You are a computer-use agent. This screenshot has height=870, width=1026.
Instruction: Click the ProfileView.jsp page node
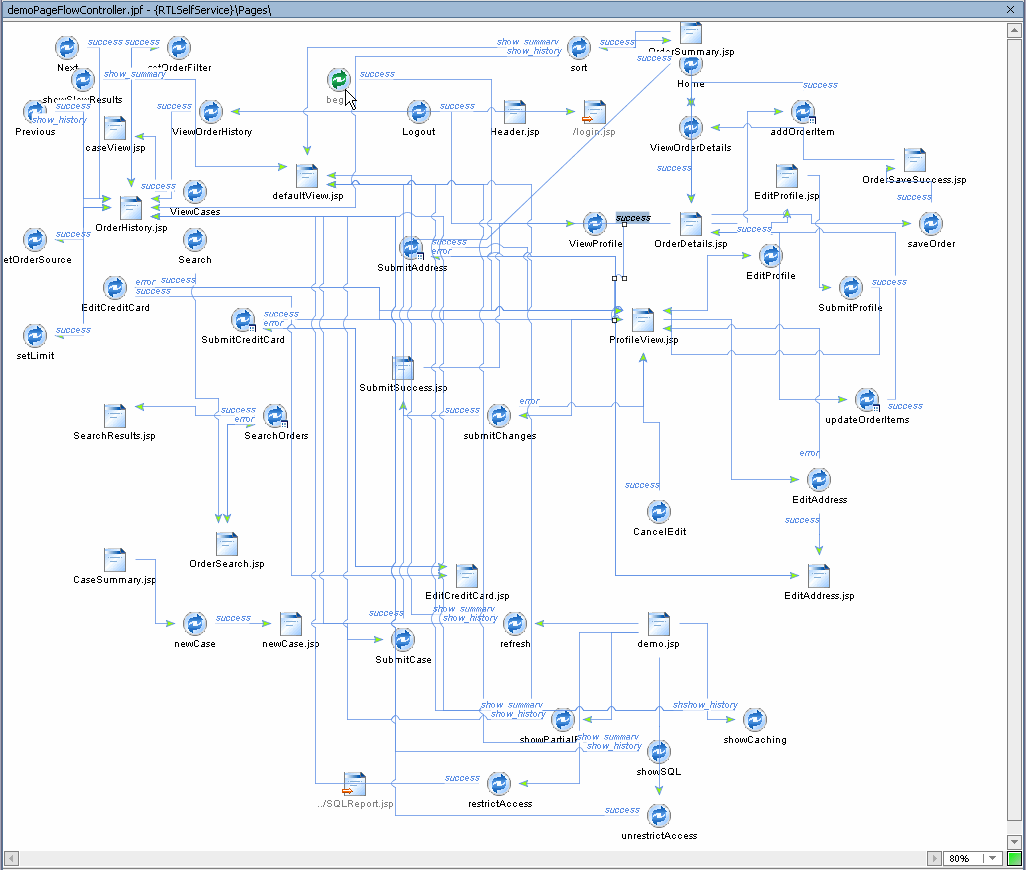643,320
